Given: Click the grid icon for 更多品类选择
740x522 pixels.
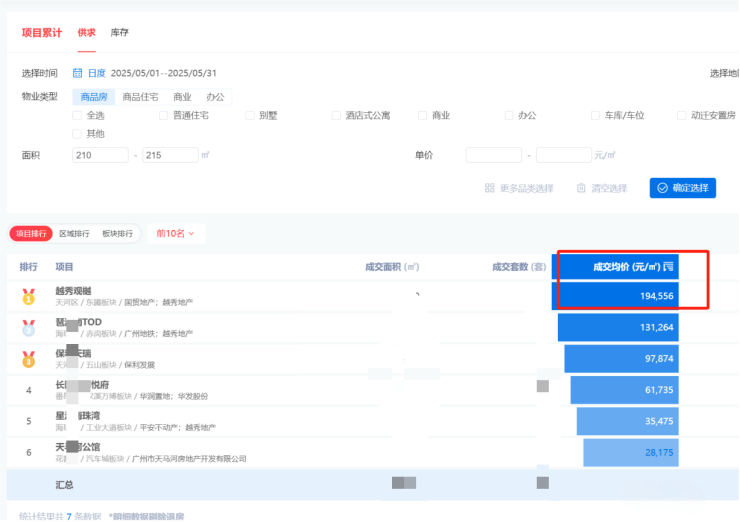Looking at the screenshot, I should coord(490,188).
